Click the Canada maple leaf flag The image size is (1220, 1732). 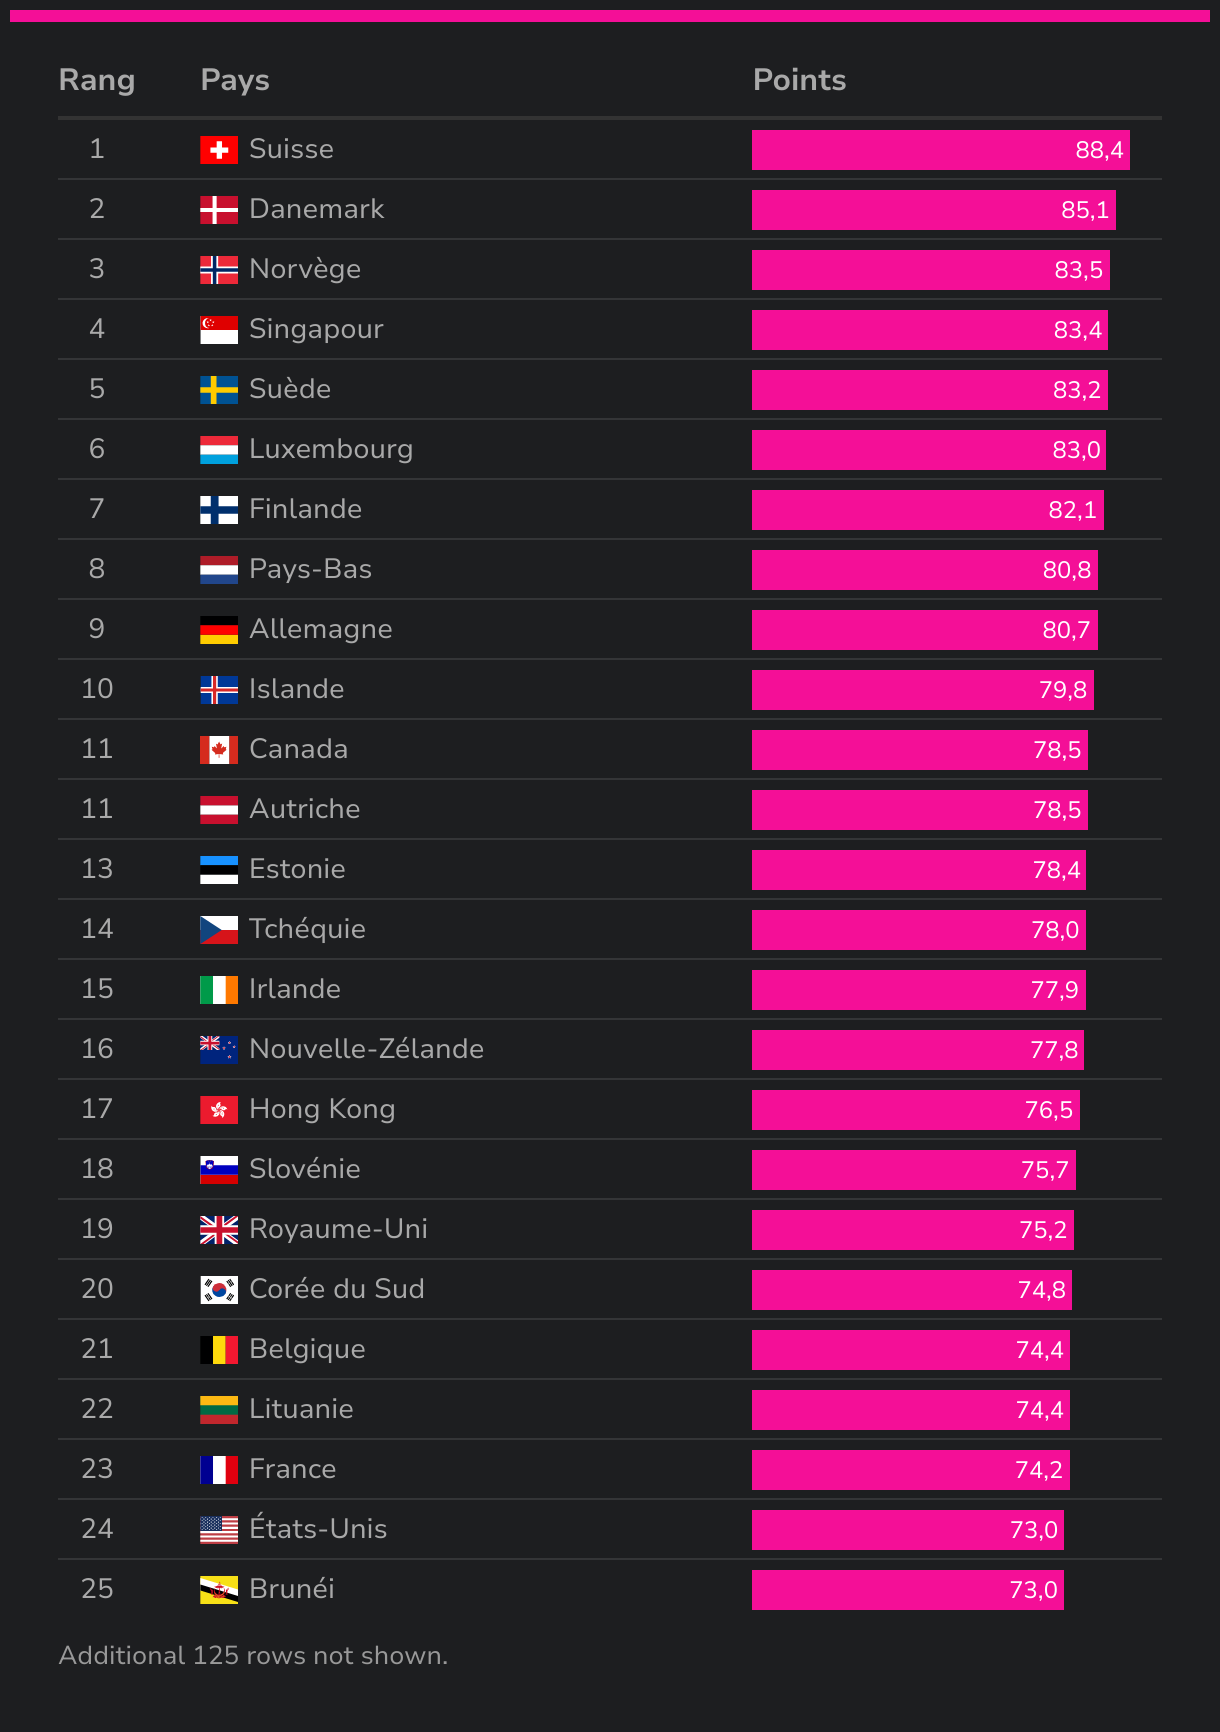pyautogui.click(x=219, y=750)
